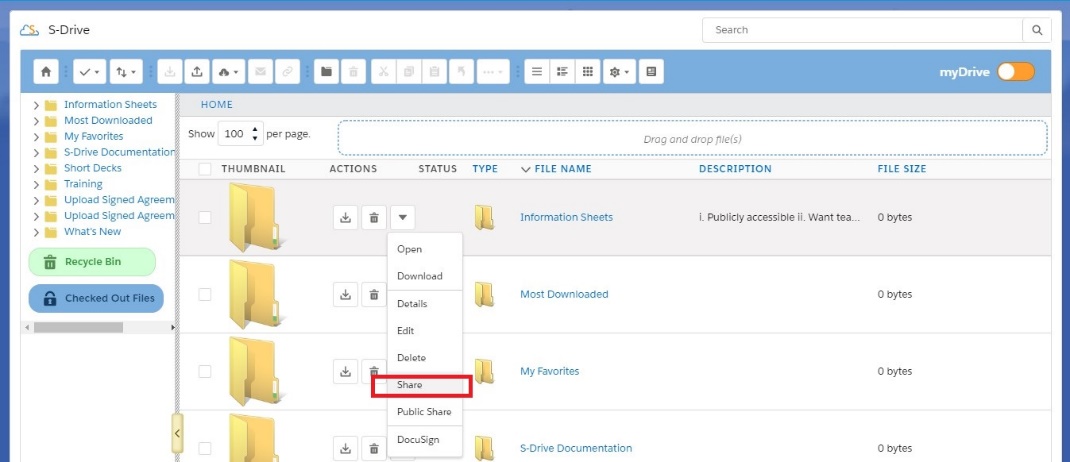Check the S-Drive Documentation row checkbox
The height and width of the screenshot is (462, 1070).
click(x=205, y=448)
